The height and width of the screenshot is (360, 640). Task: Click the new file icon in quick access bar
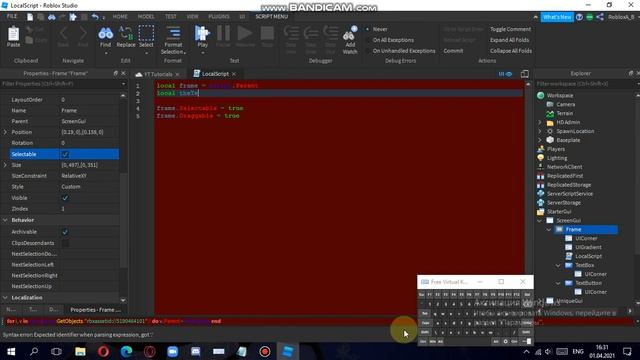click(x=30, y=17)
